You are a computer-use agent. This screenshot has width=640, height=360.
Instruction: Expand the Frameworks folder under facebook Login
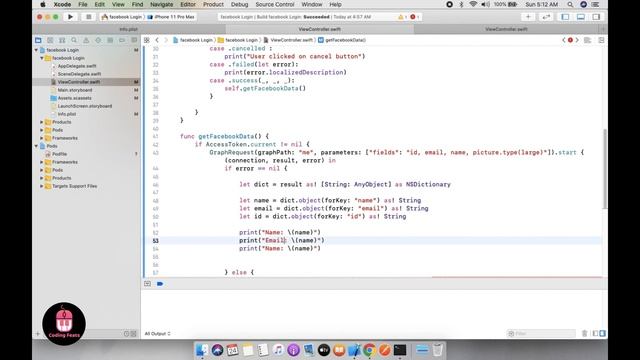click(x=42, y=138)
